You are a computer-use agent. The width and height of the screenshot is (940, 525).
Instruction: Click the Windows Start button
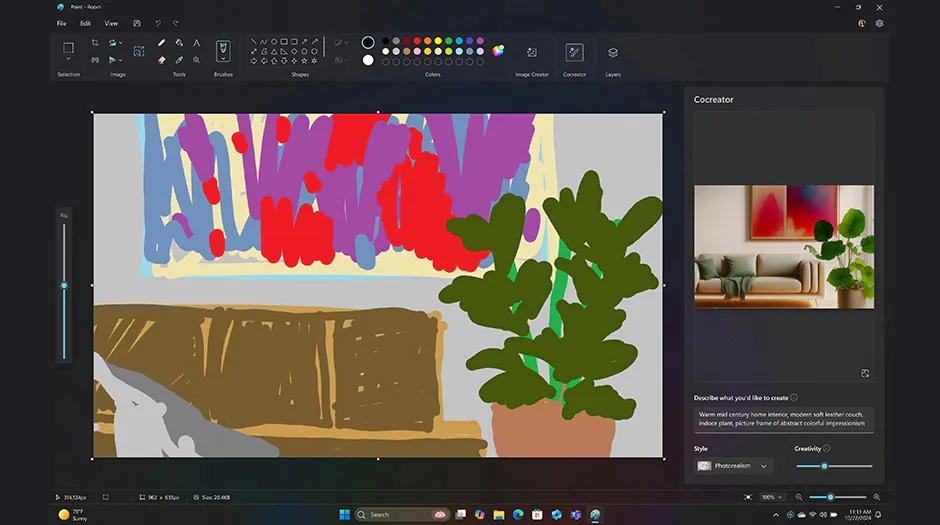(x=344, y=515)
